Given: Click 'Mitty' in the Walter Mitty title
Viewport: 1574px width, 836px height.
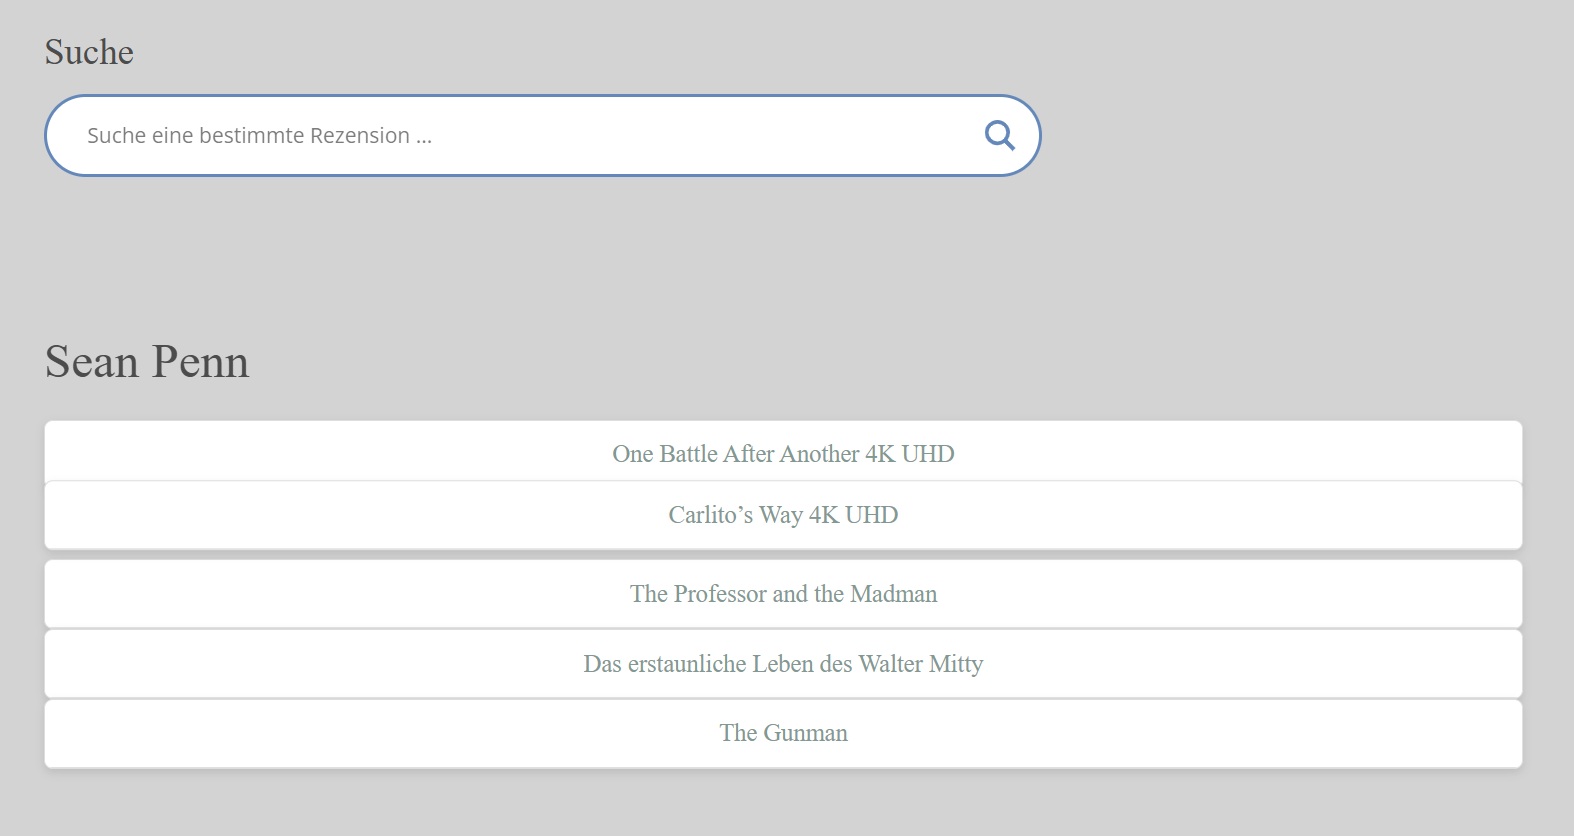Looking at the screenshot, I should (956, 664).
